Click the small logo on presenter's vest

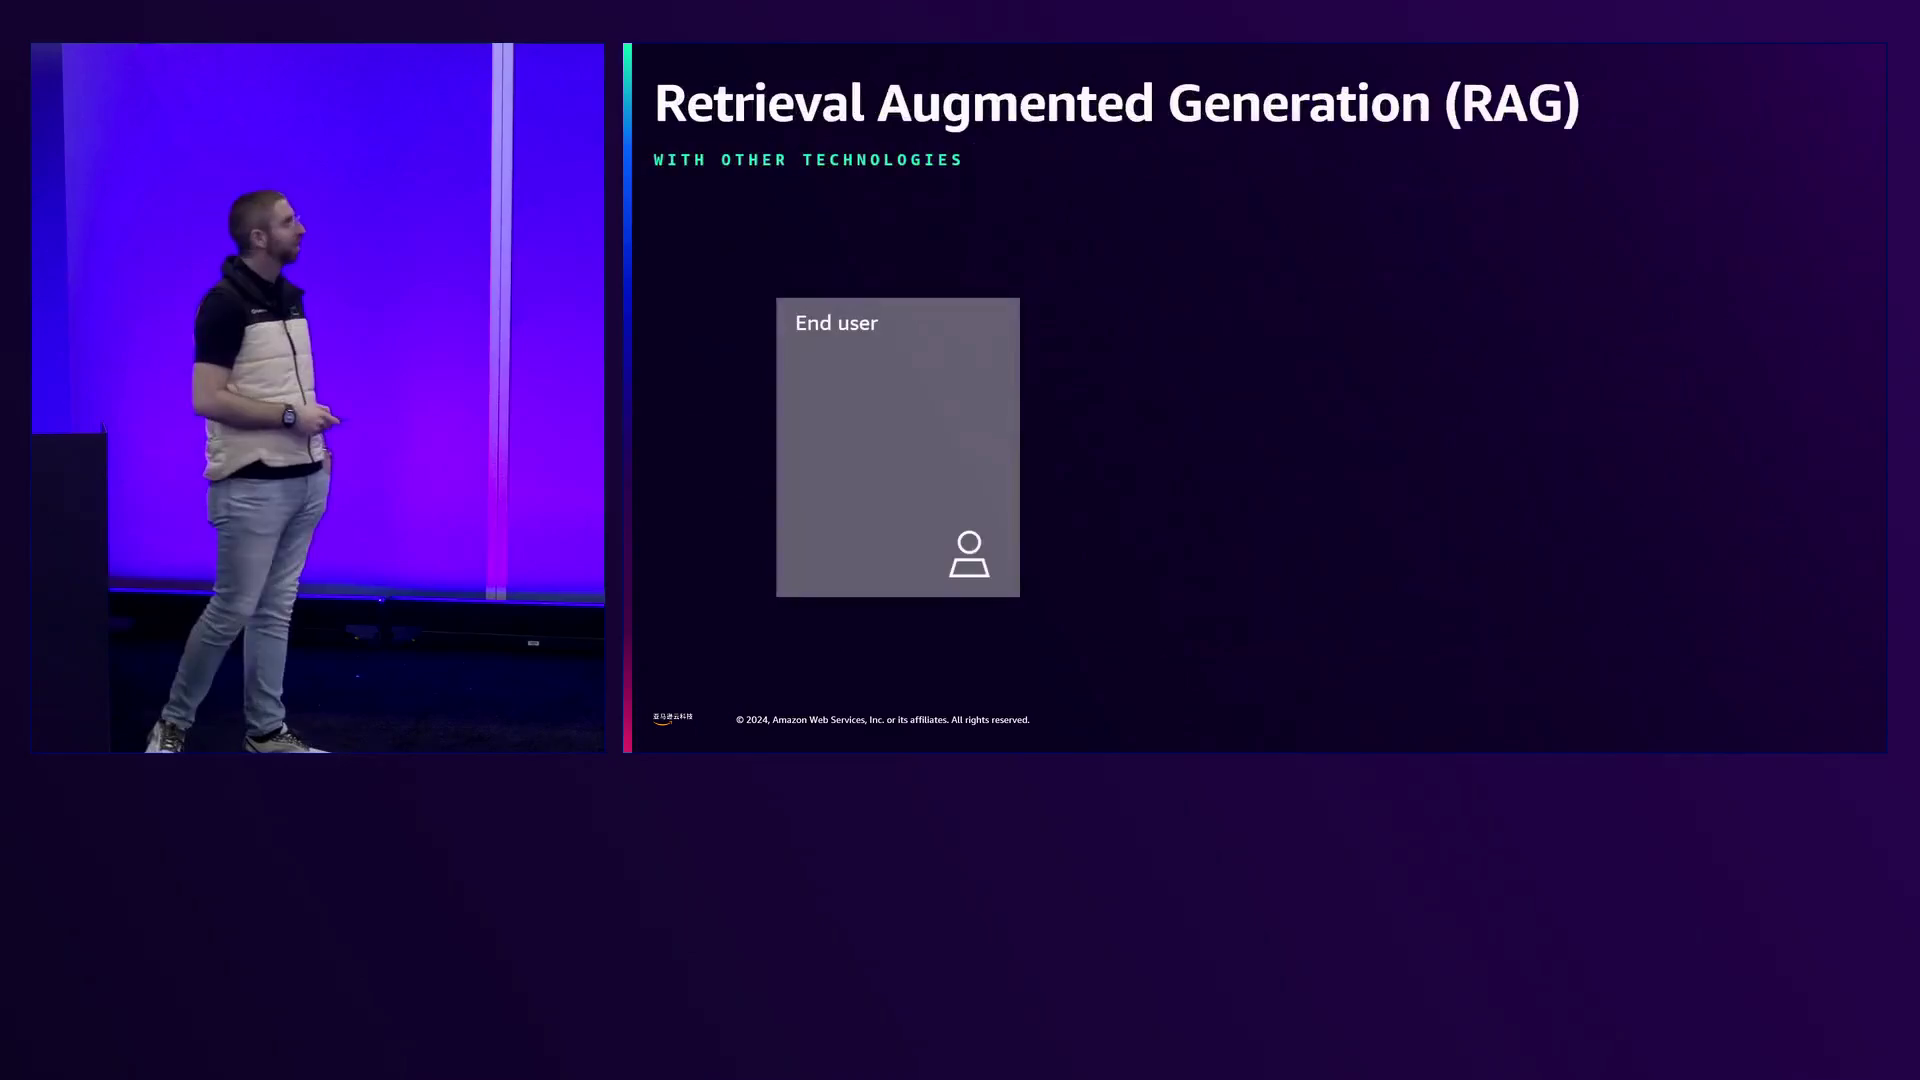(258, 311)
